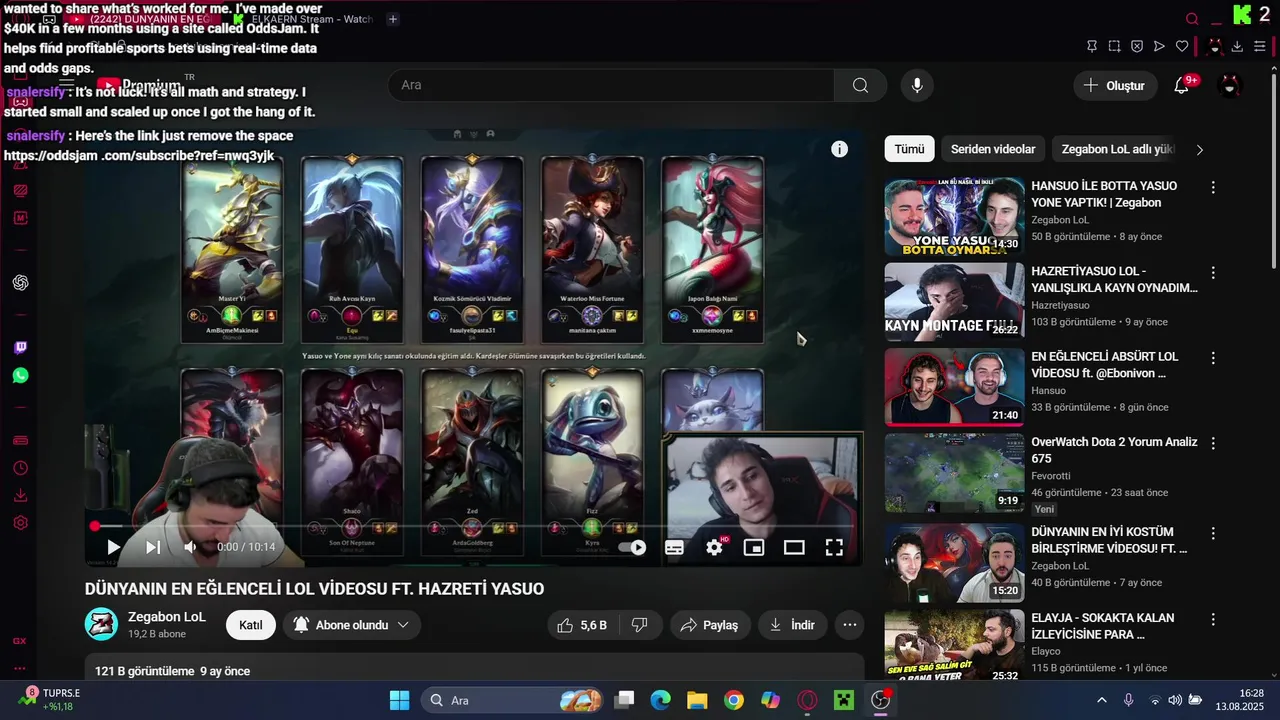Select the Seriden videolar chip

pos(993,149)
